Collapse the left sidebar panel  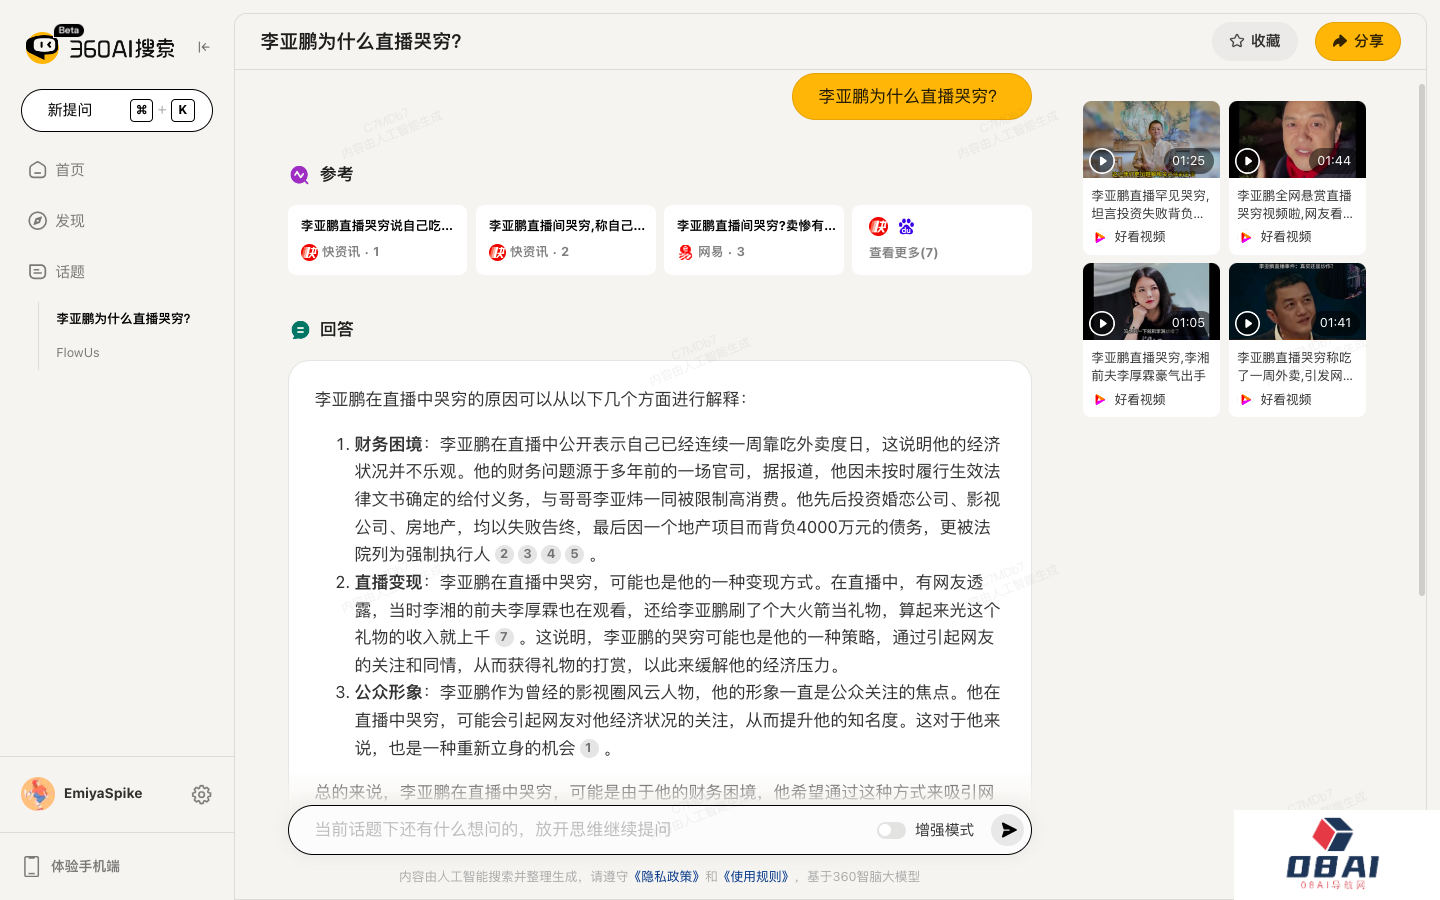[x=204, y=47]
